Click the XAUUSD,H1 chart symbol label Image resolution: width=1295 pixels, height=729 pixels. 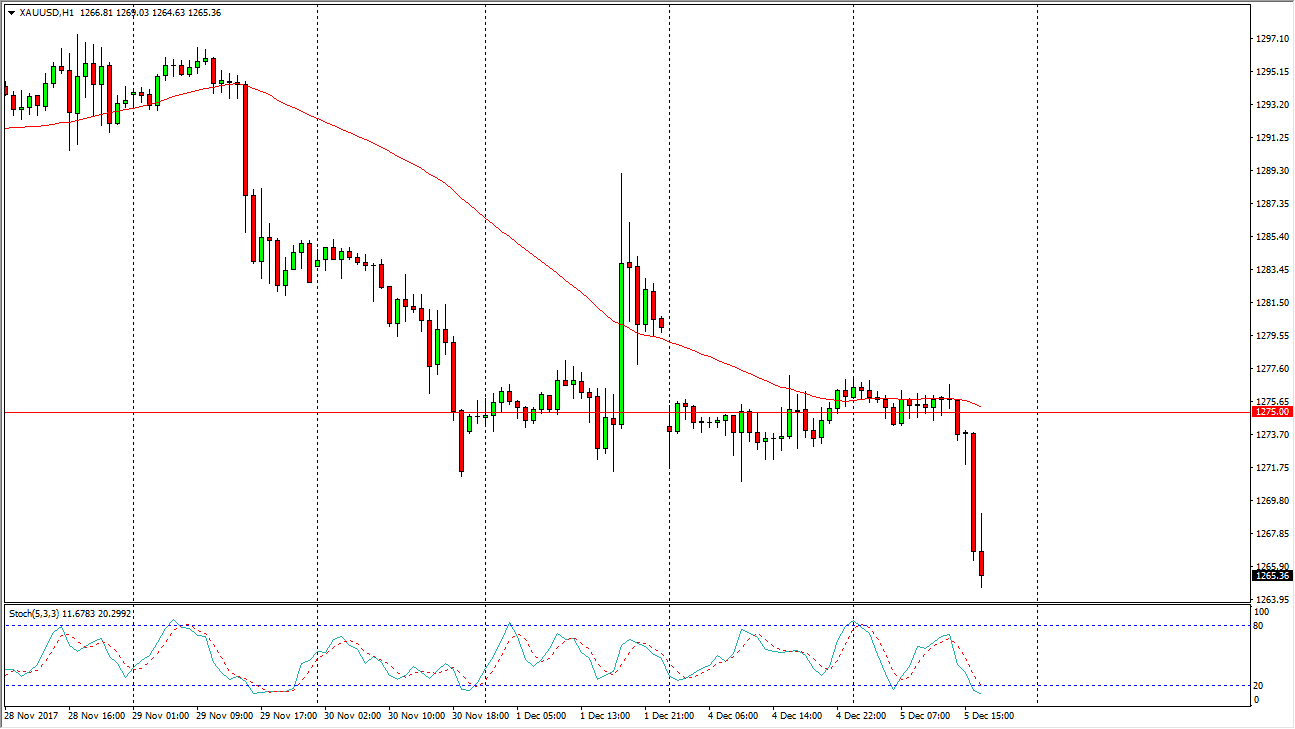[47, 12]
